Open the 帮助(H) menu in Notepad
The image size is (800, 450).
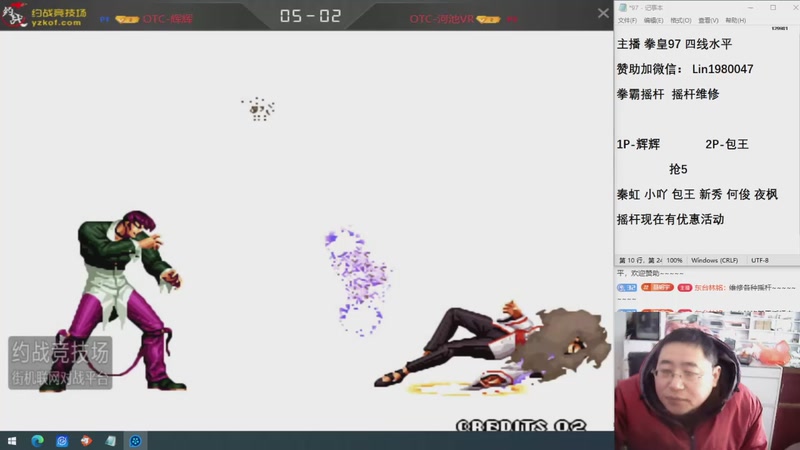click(x=735, y=20)
